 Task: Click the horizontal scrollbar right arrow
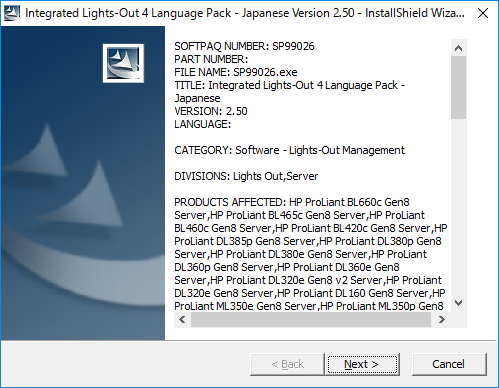(x=442, y=320)
